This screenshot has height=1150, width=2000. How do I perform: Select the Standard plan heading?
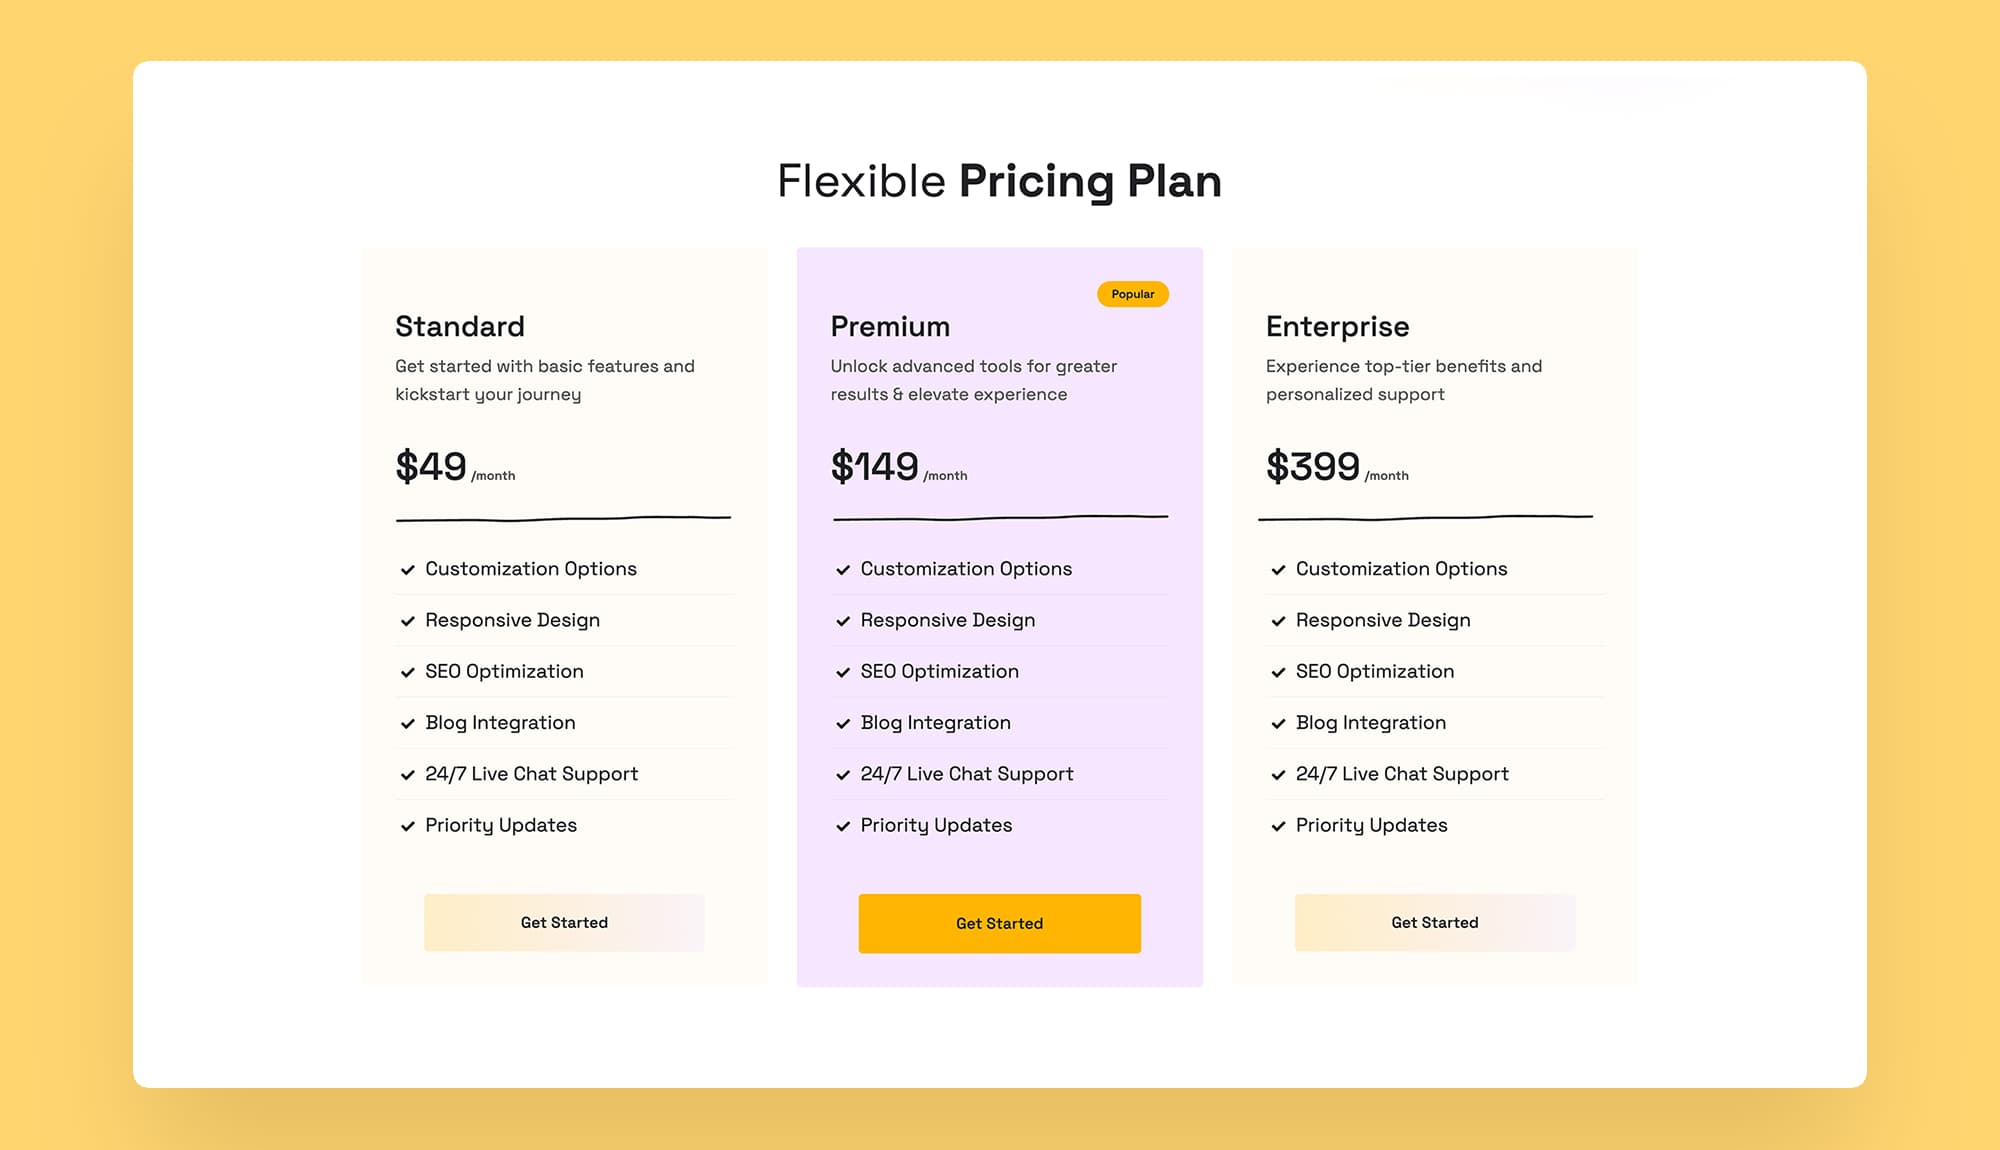coord(460,327)
